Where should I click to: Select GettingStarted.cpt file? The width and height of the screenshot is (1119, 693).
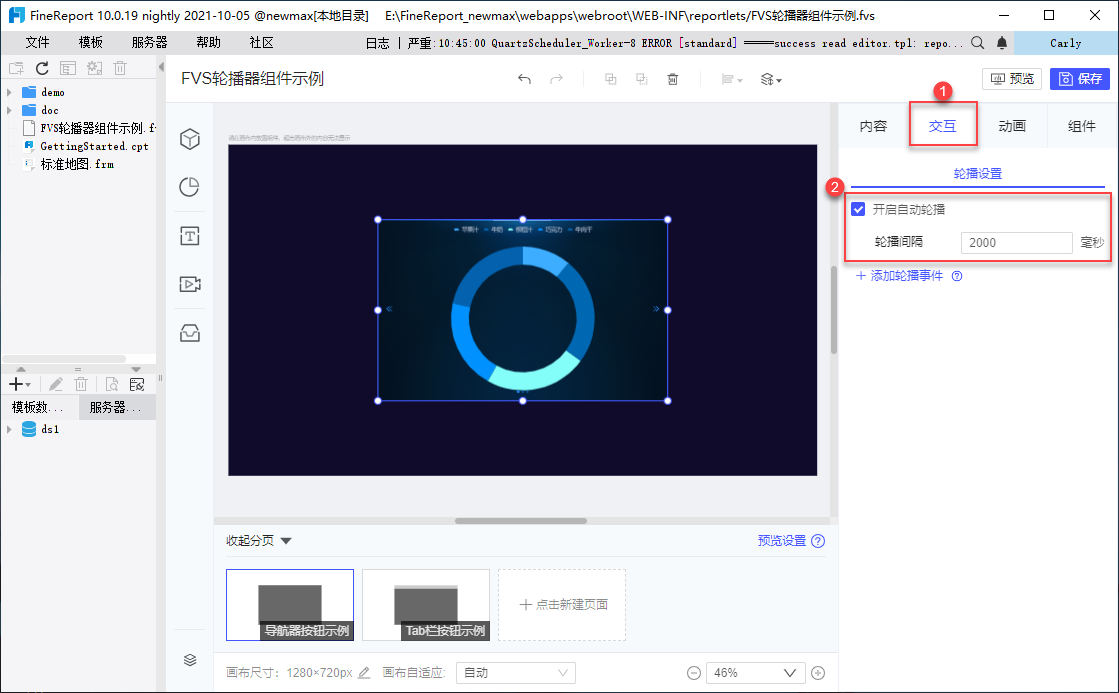click(86, 146)
